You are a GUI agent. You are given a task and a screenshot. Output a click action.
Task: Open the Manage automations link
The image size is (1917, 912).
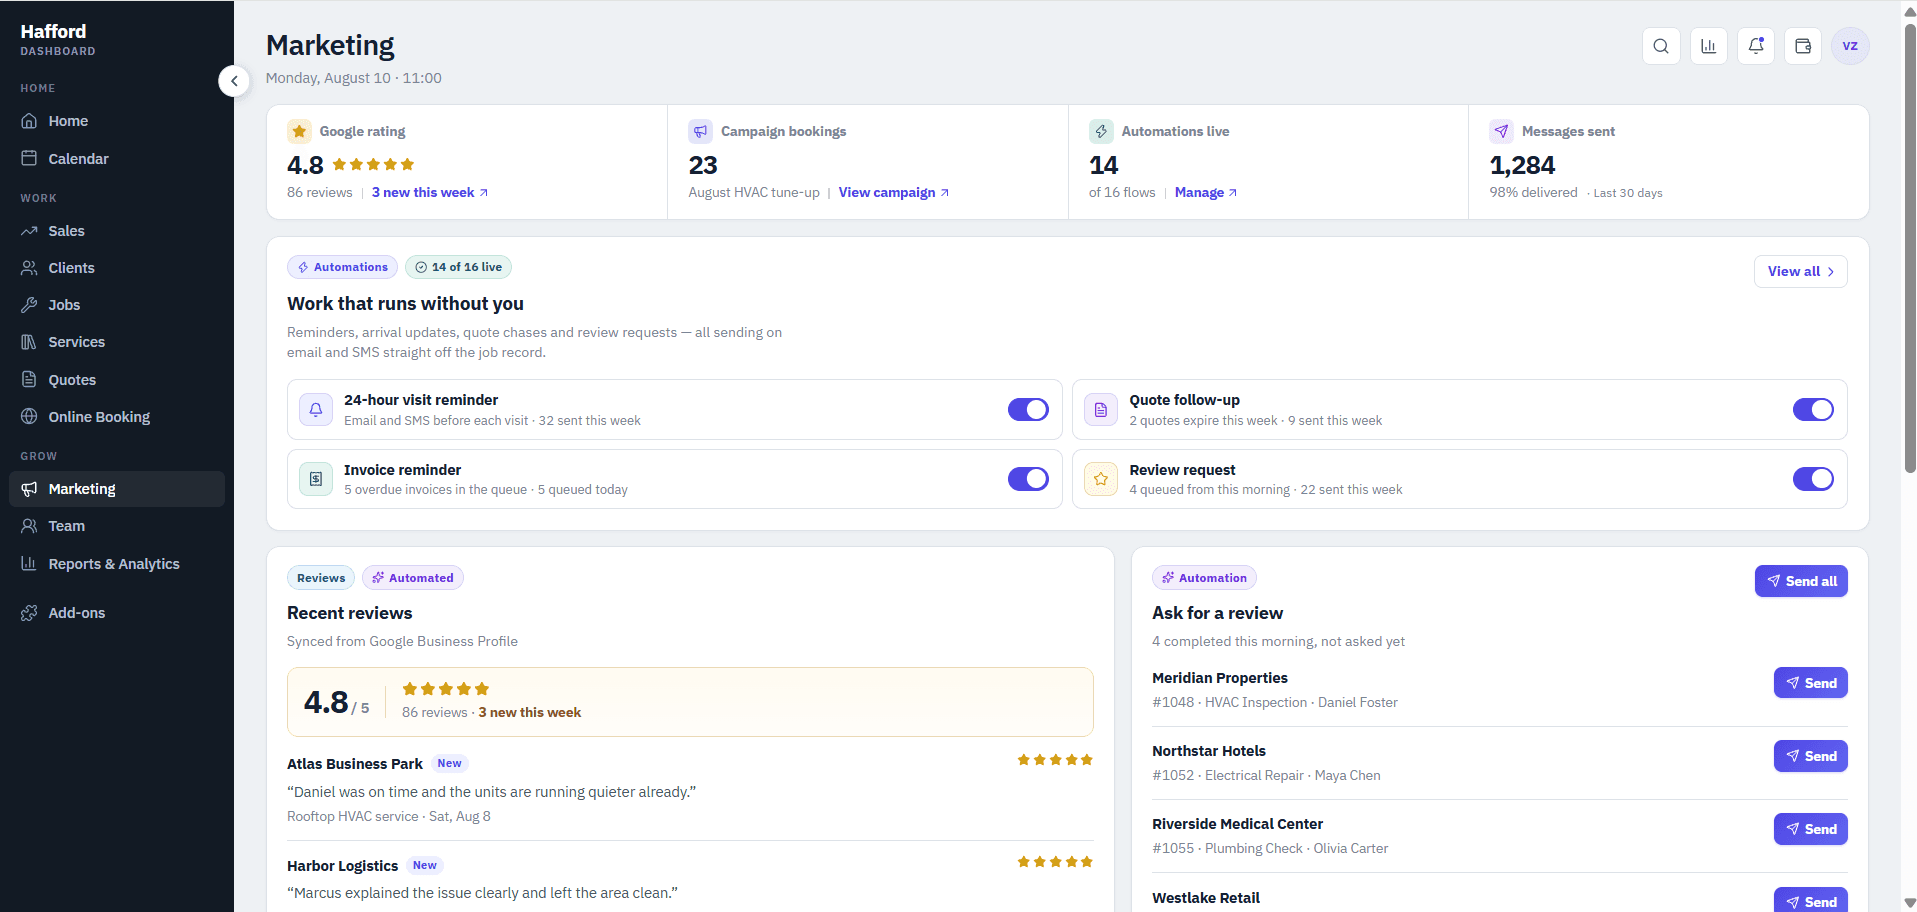click(x=1206, y=193)
